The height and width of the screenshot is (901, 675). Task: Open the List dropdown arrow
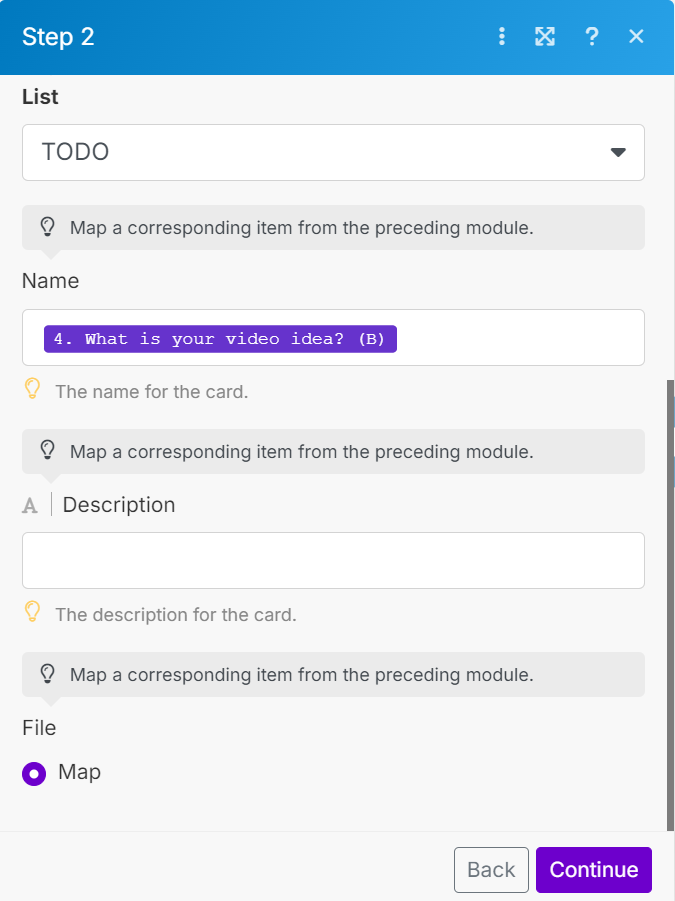tap(618, 152)
